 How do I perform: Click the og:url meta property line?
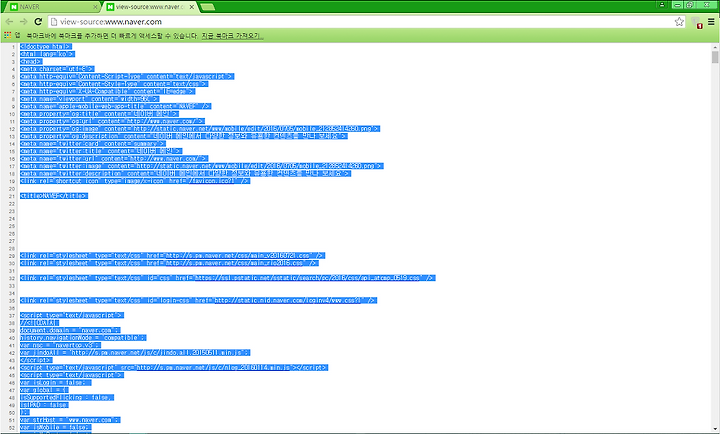coord(112,121)
